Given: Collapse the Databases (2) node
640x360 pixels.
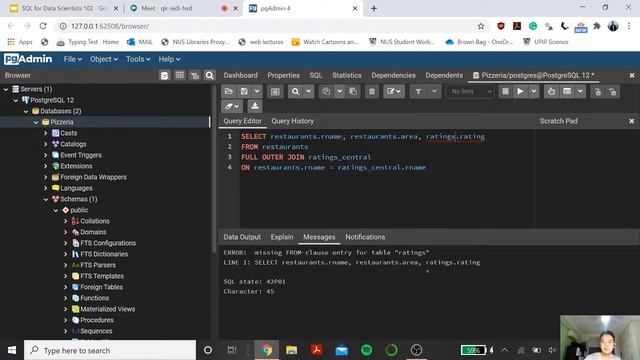Looking at the screenshot, I should click(26, 111).
